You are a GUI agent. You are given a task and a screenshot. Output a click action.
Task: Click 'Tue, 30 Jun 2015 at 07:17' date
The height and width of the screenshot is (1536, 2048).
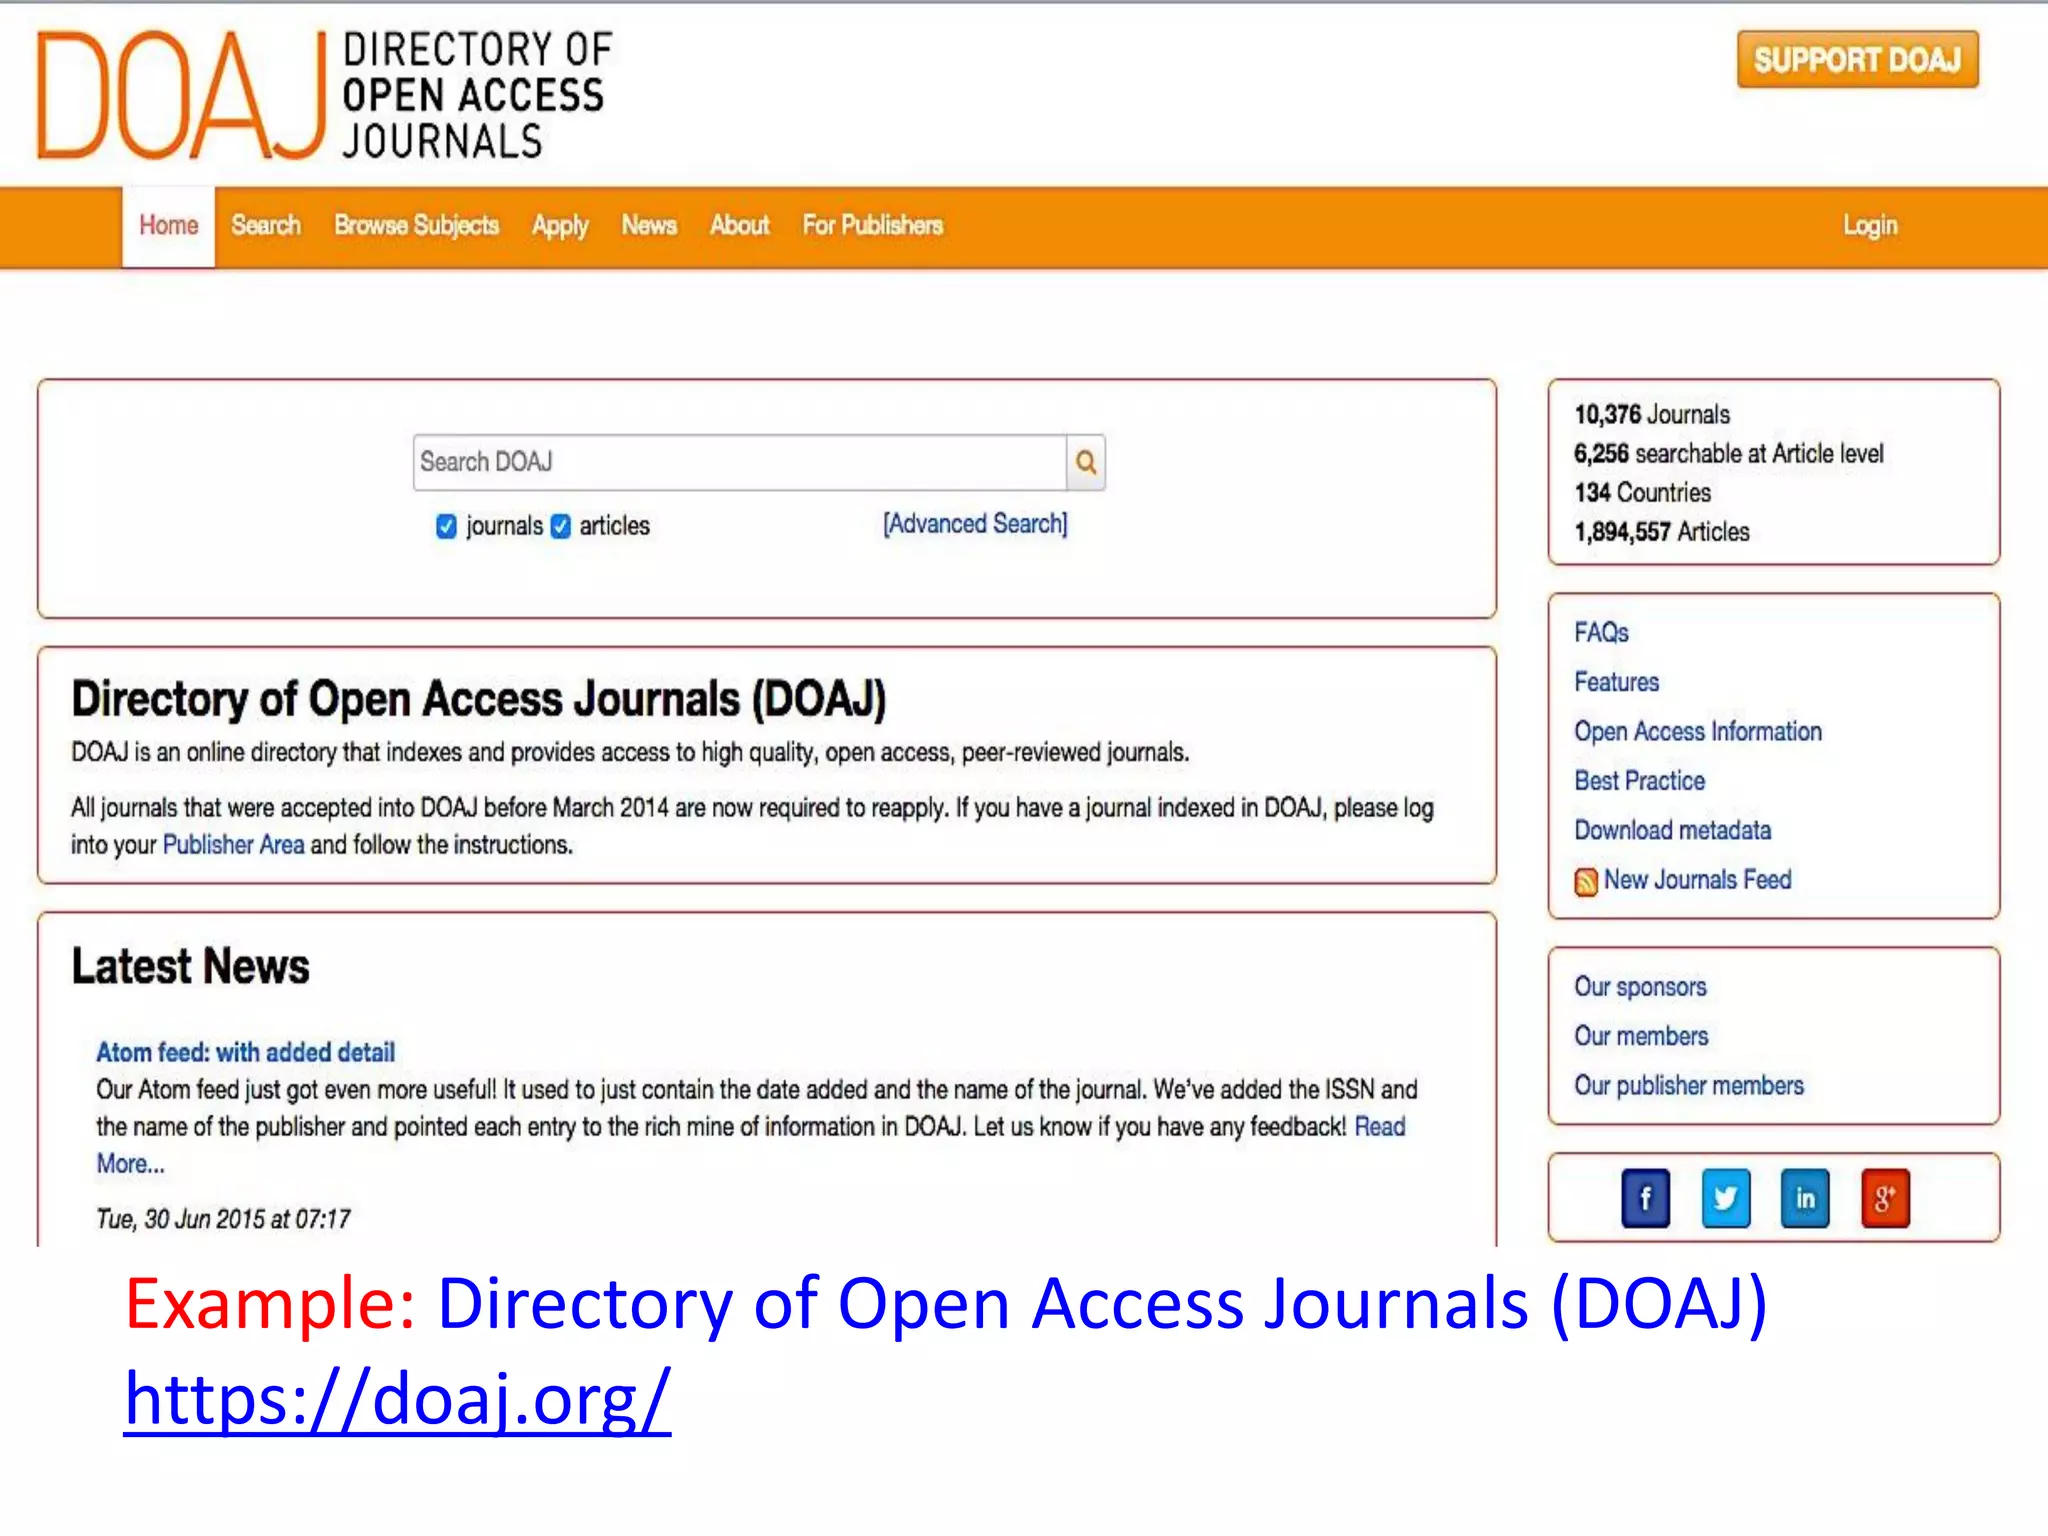pyautogui.click(x=223, y=1219)
